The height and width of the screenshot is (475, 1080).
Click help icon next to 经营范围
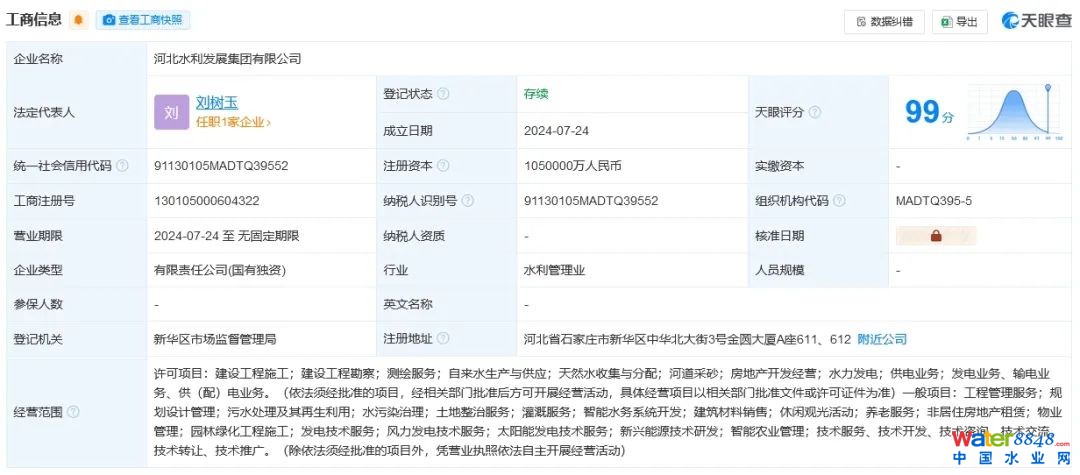[x=73, y=412]
